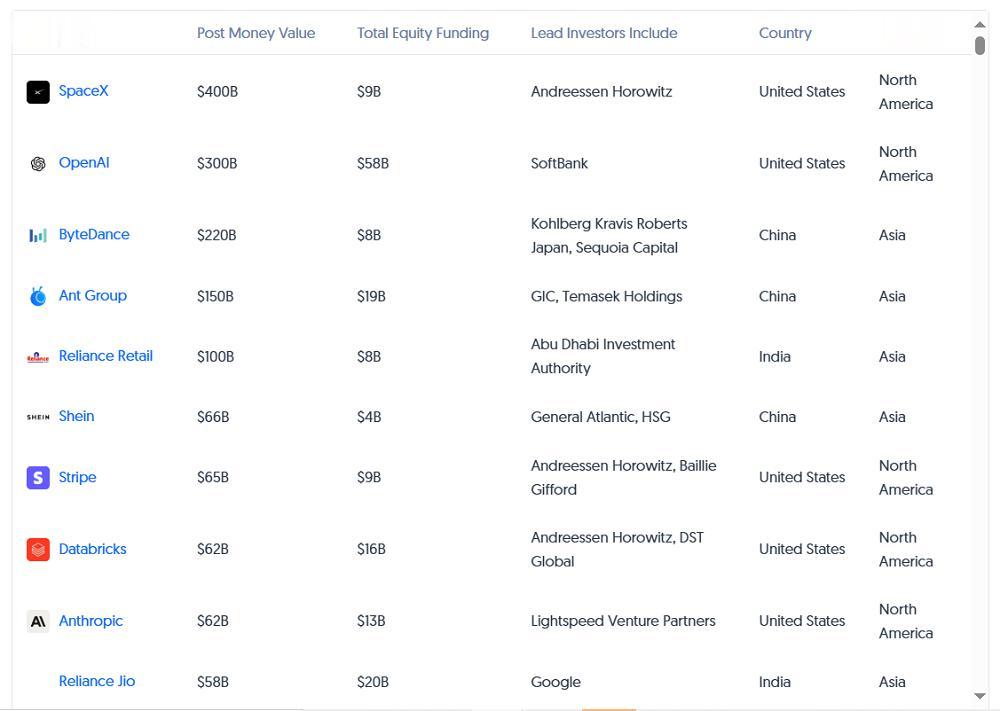
Task: Open the OpenAI company link
Action: [84, 163]
